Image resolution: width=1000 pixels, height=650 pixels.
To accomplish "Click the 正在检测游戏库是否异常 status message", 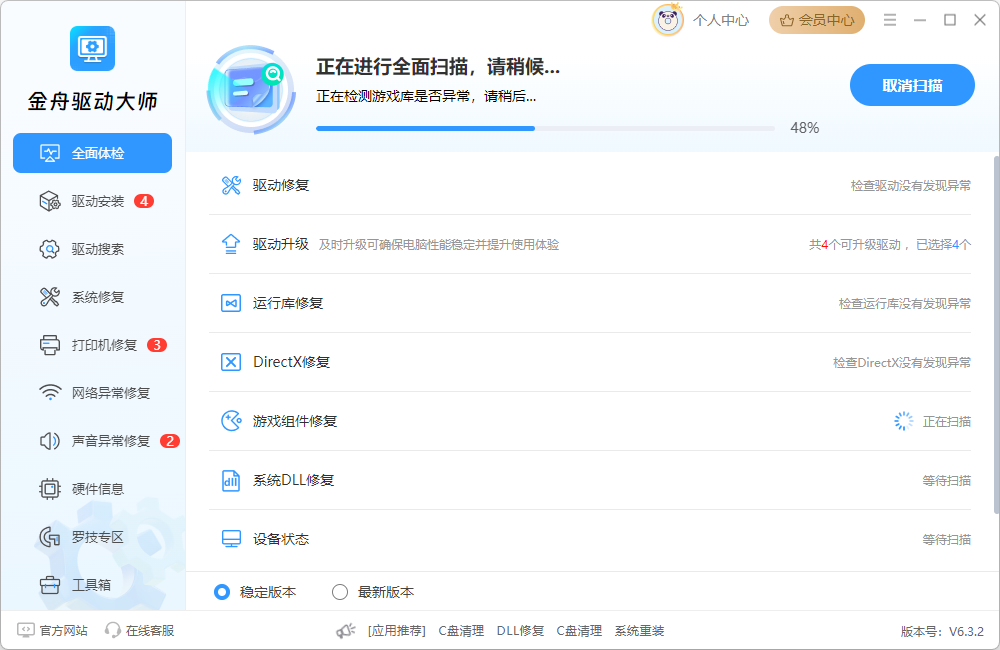I will pos(426,96).
